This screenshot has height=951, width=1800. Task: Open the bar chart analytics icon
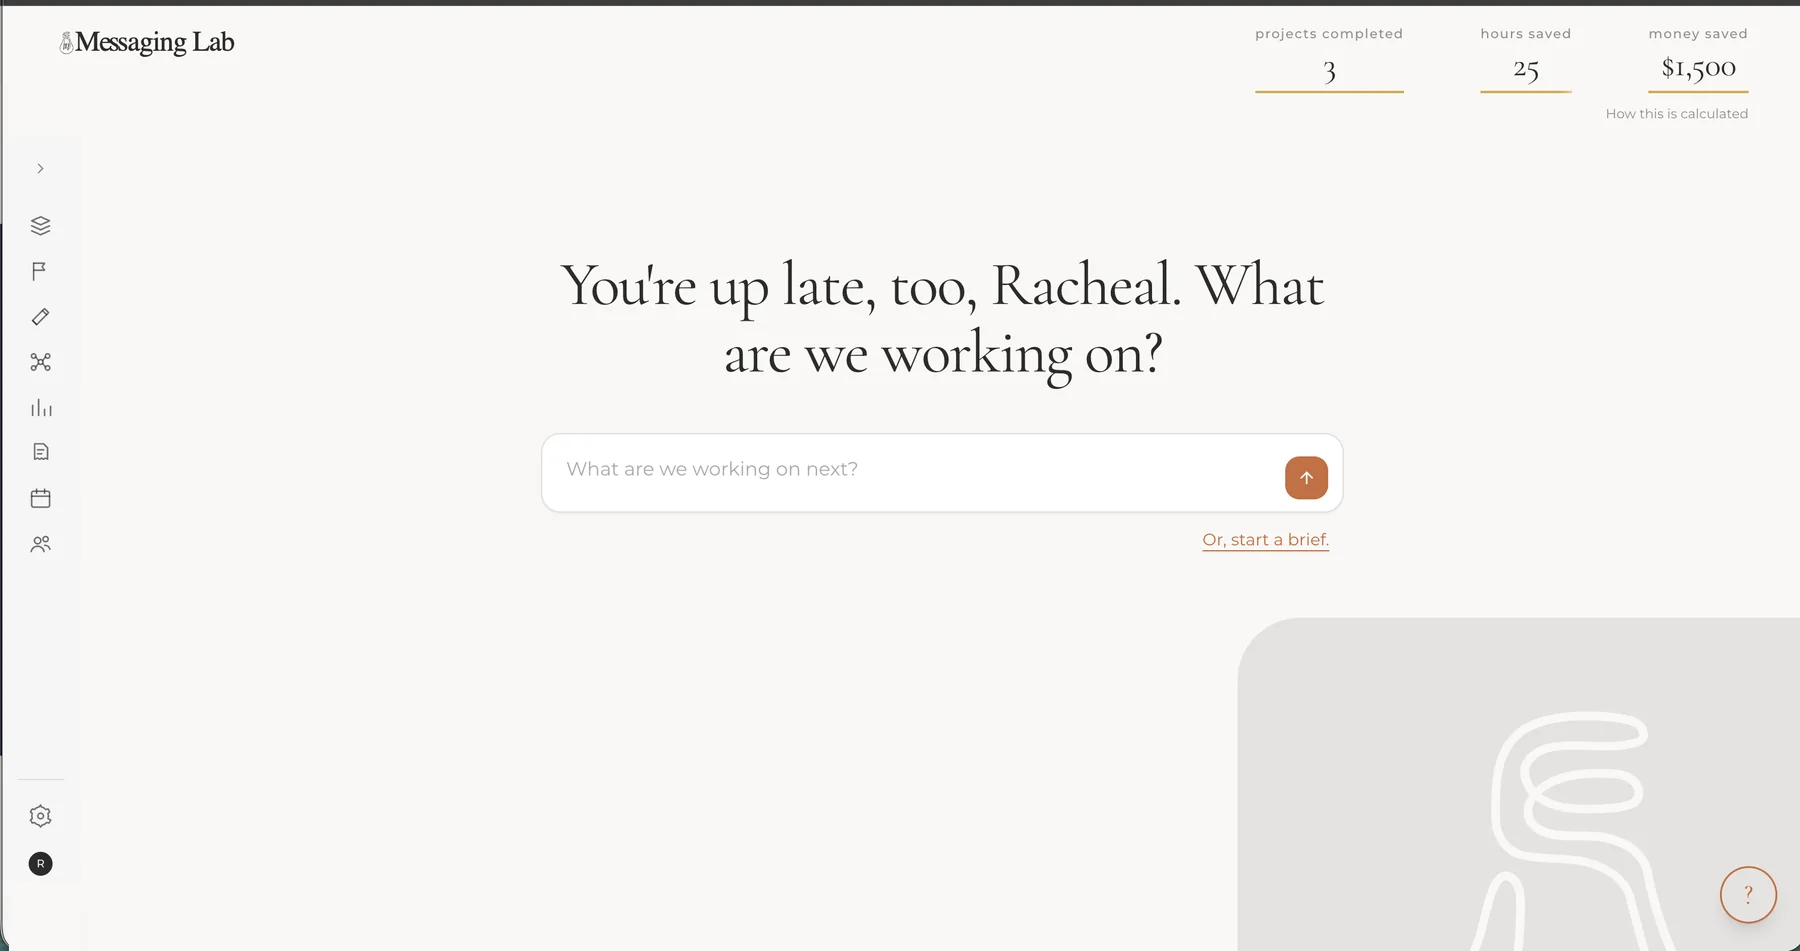[x=40, y=408]
